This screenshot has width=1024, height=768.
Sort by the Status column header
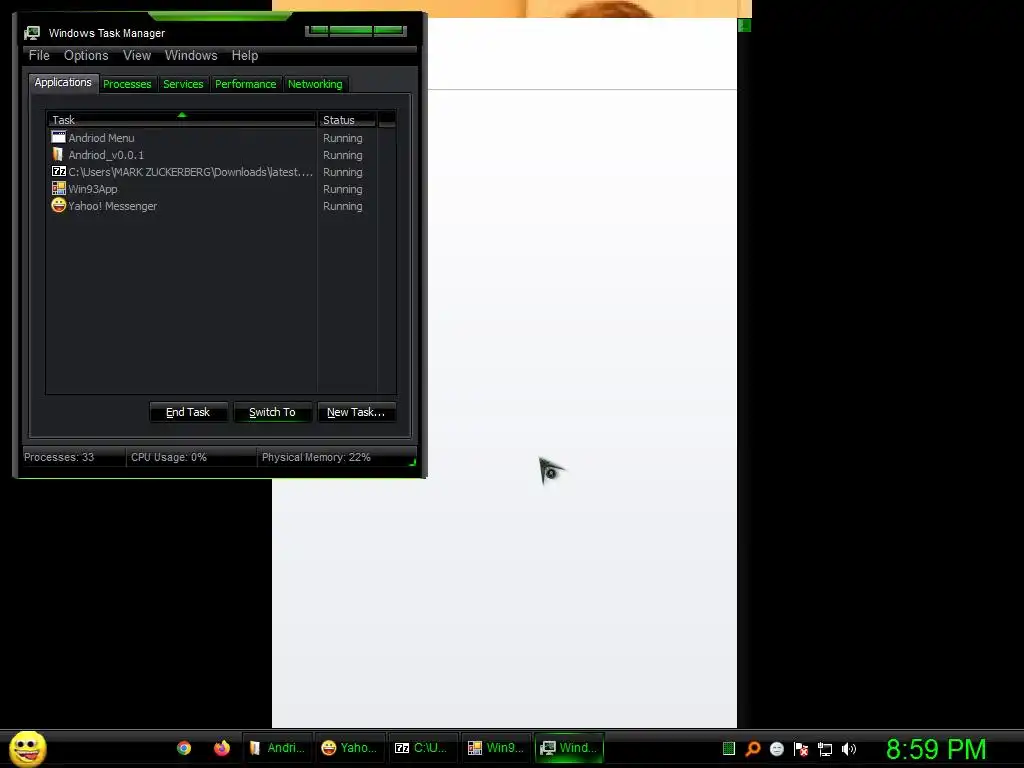point(347,120)
